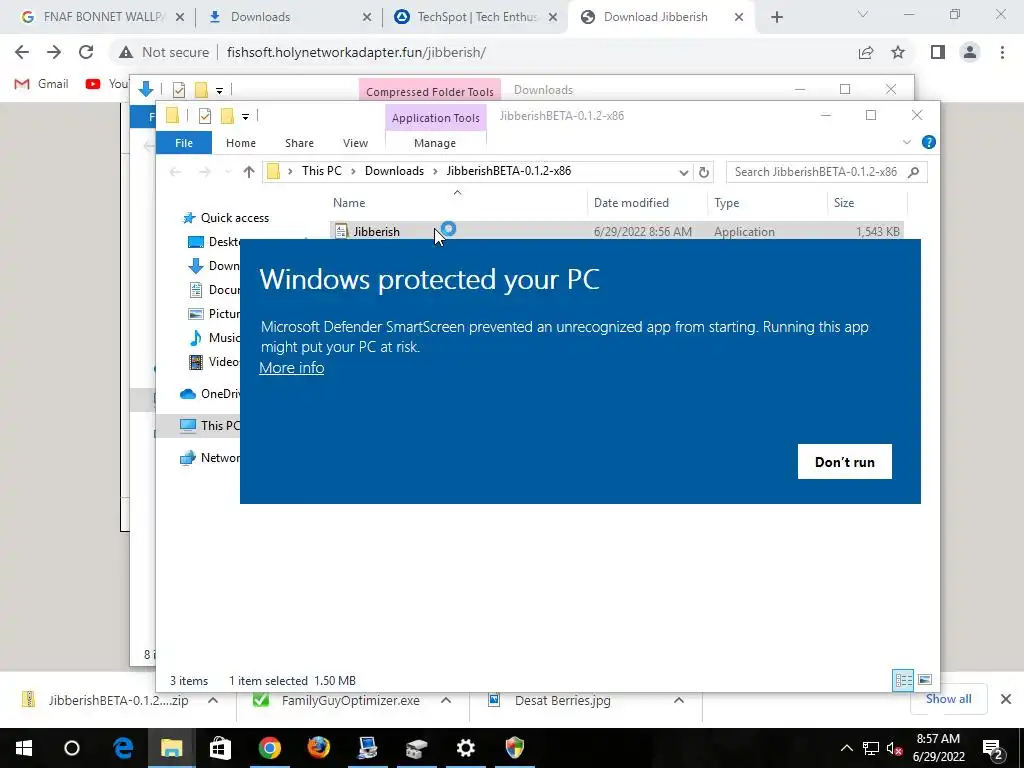The height and width of the screenshot is (768, 1024).
Task: Switch to Details view layout icon
Action: 903,680
